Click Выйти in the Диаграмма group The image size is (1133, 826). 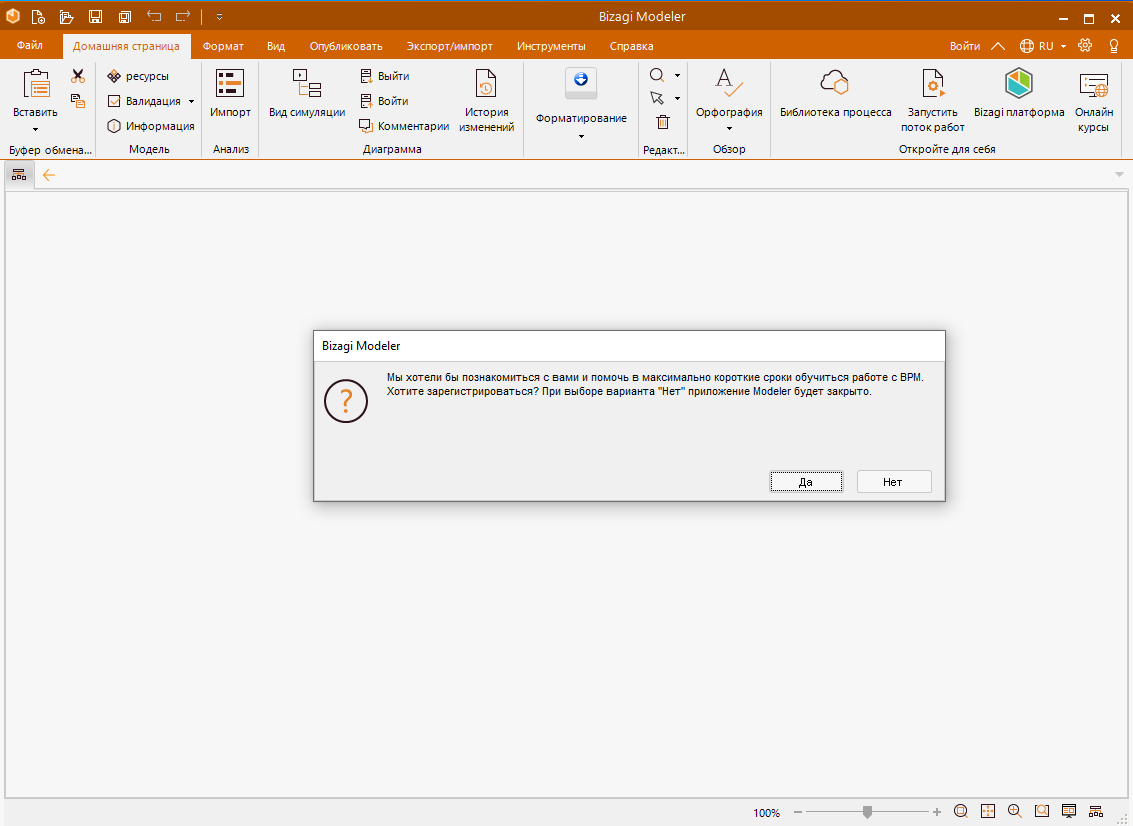coord(384,76)
